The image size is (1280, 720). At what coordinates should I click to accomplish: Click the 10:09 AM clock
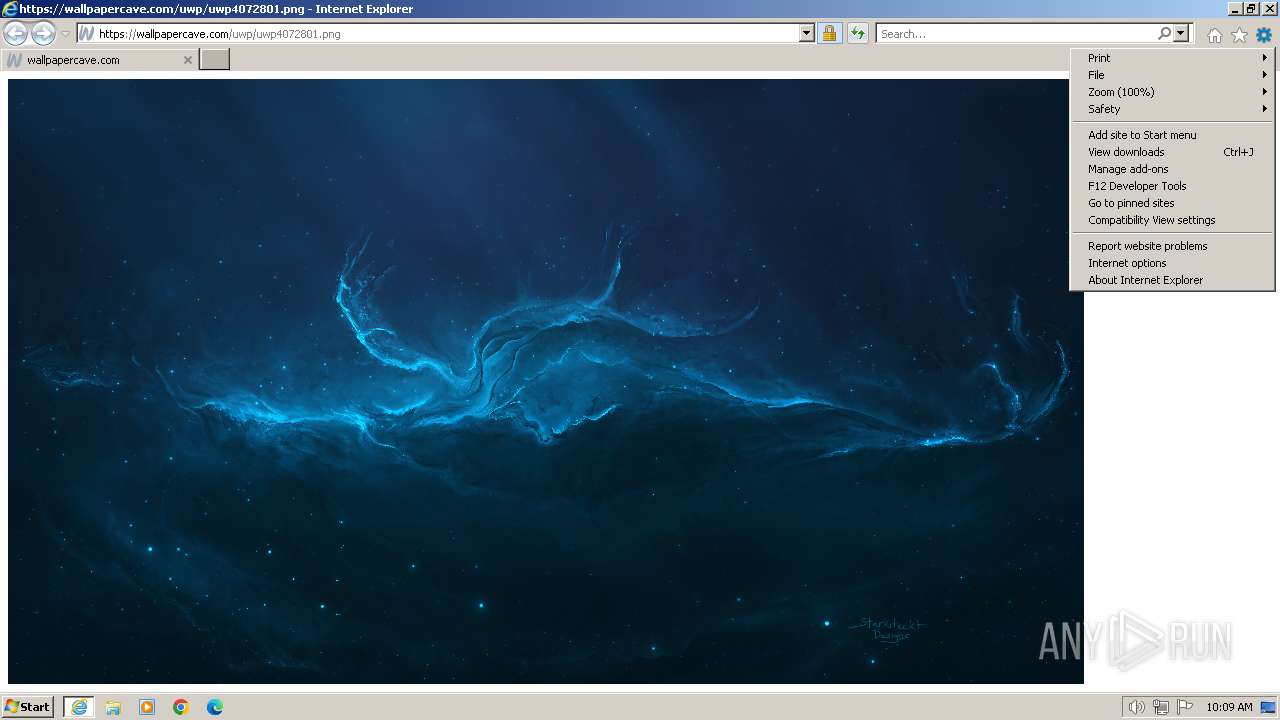(1229, 707)
